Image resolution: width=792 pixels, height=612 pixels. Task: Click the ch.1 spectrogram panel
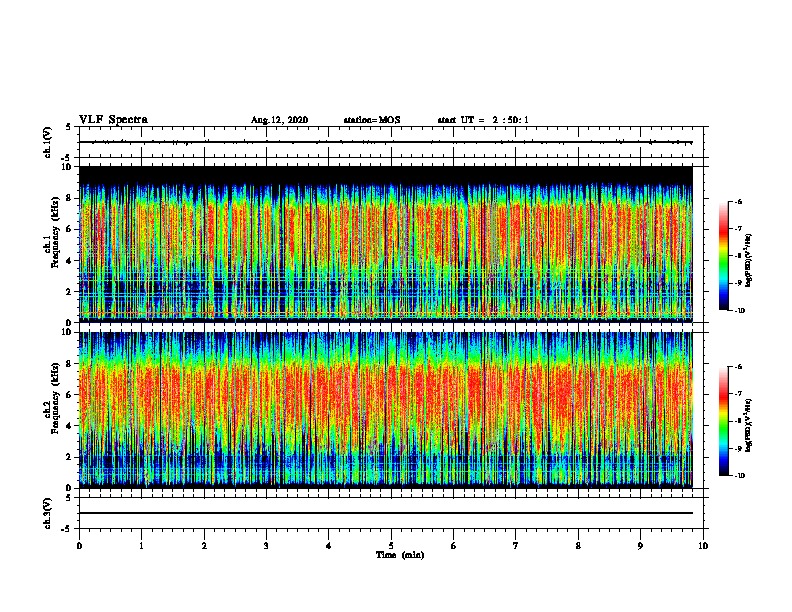tap(385, 244)
